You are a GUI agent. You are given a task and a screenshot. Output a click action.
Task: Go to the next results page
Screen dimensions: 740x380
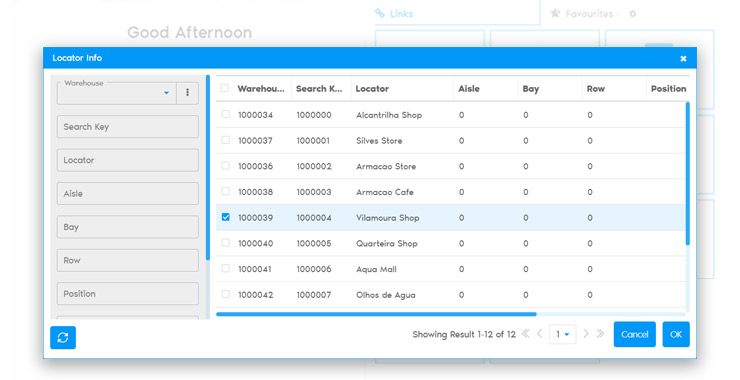(x=586, y=334)
